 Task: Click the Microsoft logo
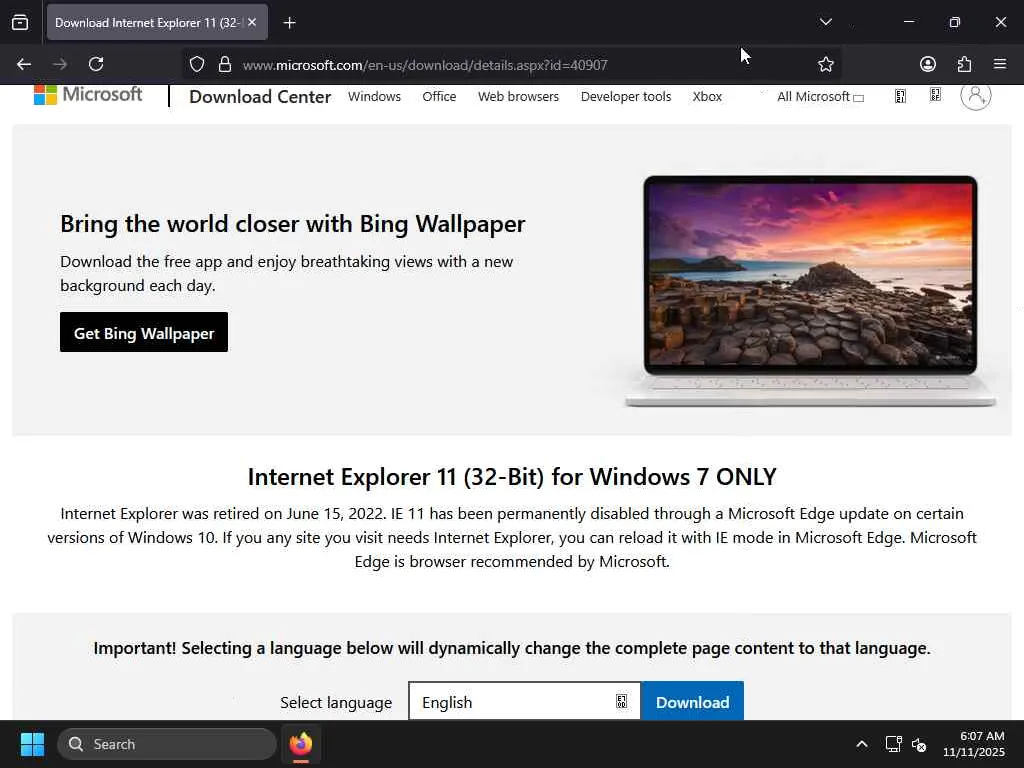coord(88,95)
